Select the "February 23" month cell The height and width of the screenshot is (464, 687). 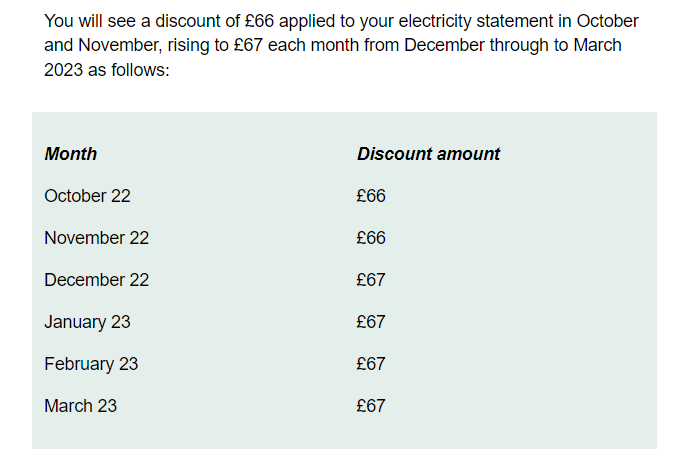pos(91,364)
